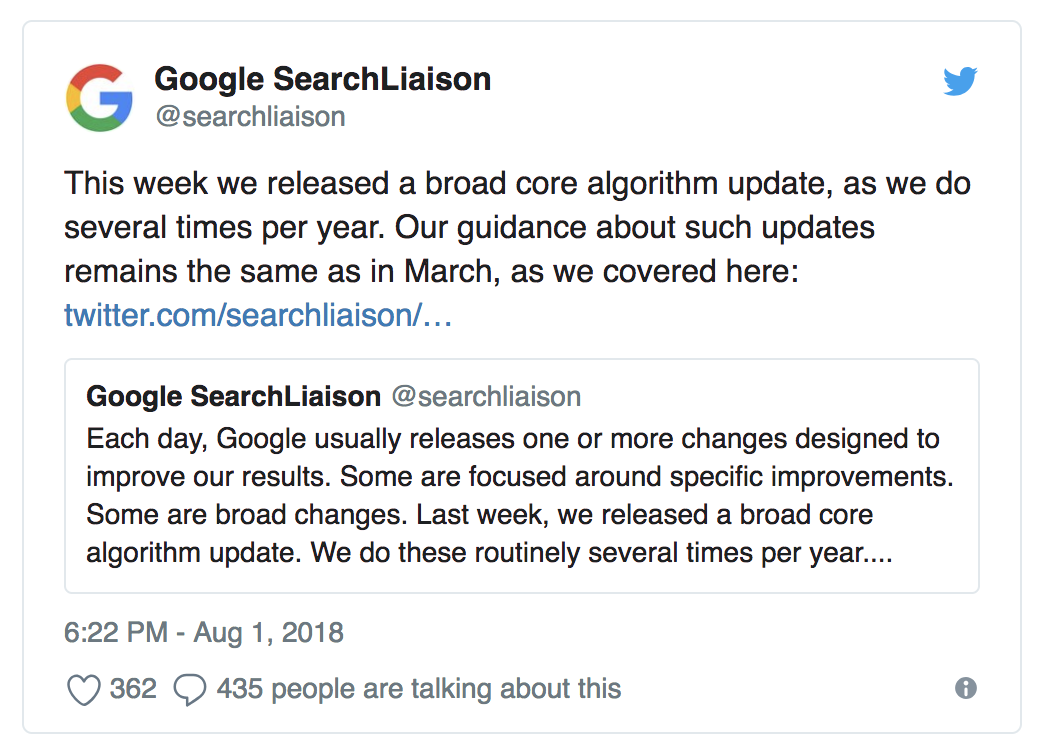Open the quoted tweet at "Each day, Google usually"
This screenshot has width=1042, height=754.
[x=513, y=439]
